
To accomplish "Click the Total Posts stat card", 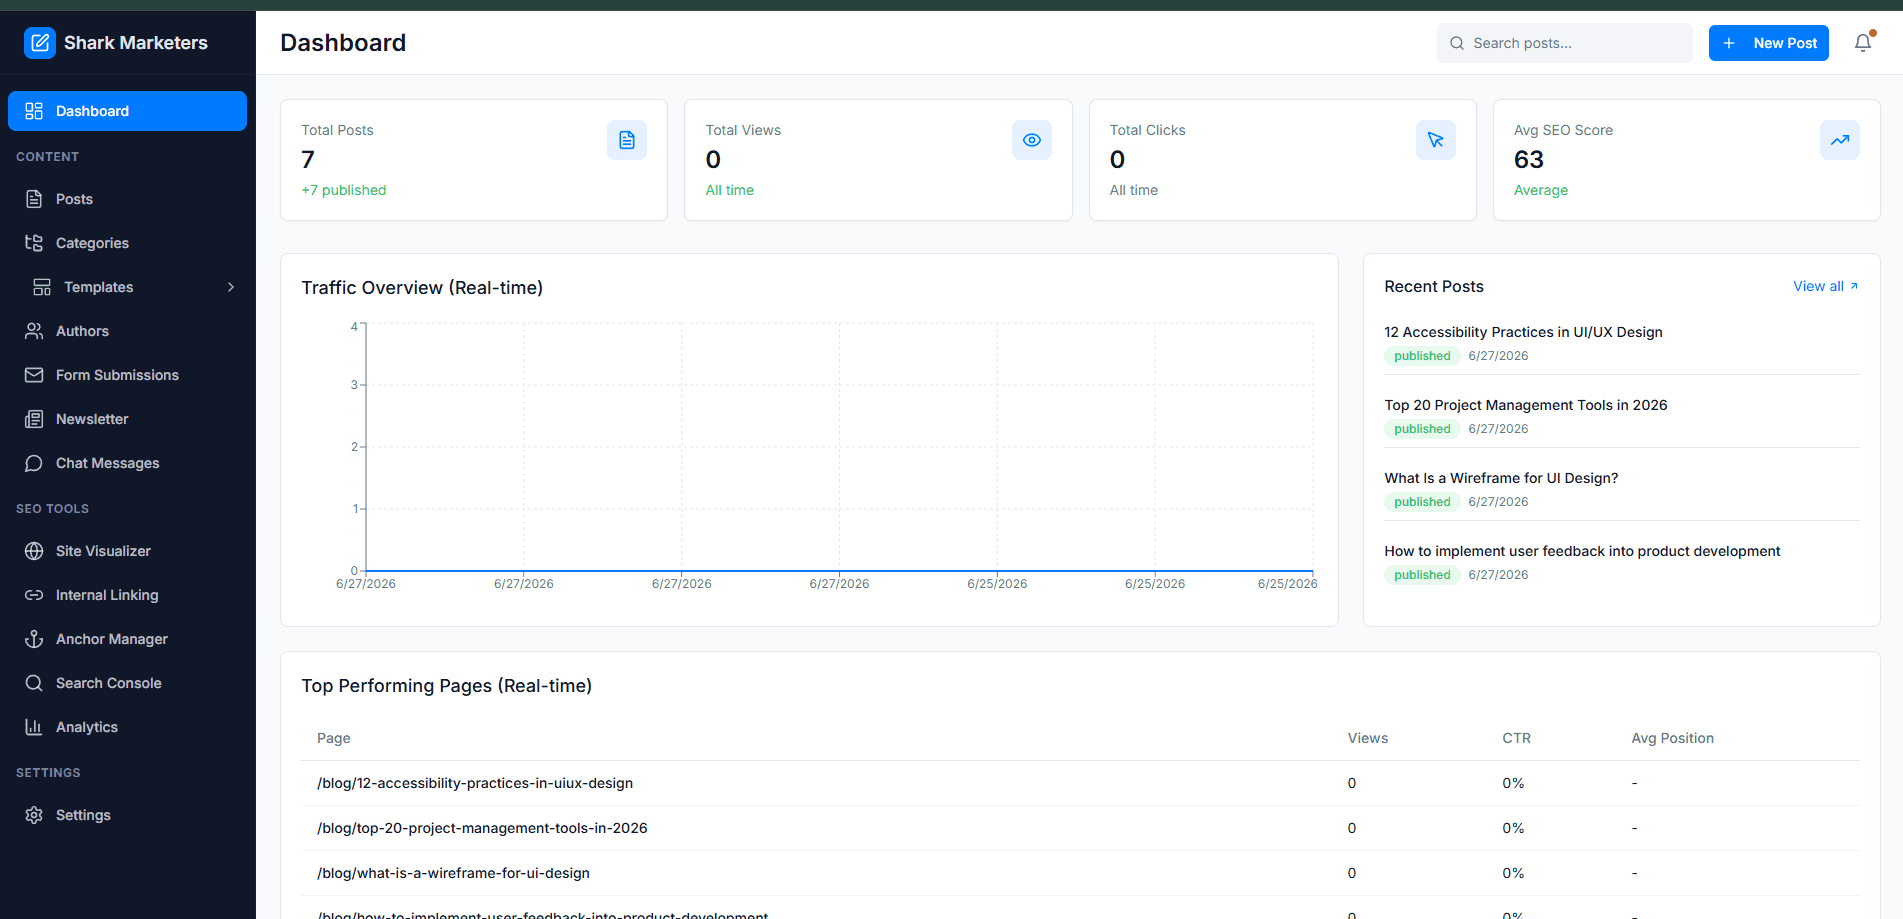I will [x=474, y=160].
